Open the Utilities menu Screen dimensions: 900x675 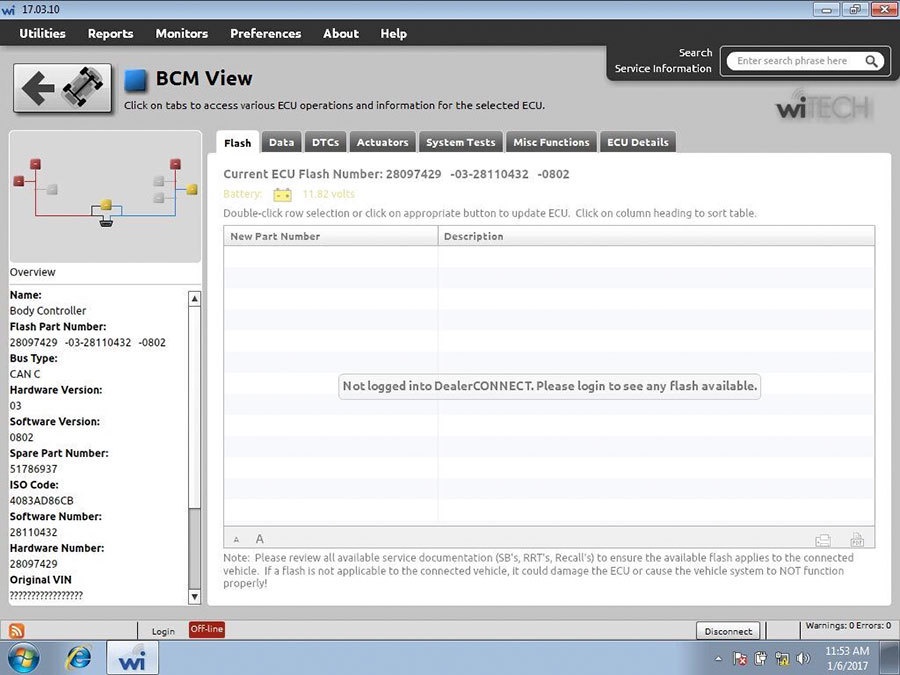point(42,33)
